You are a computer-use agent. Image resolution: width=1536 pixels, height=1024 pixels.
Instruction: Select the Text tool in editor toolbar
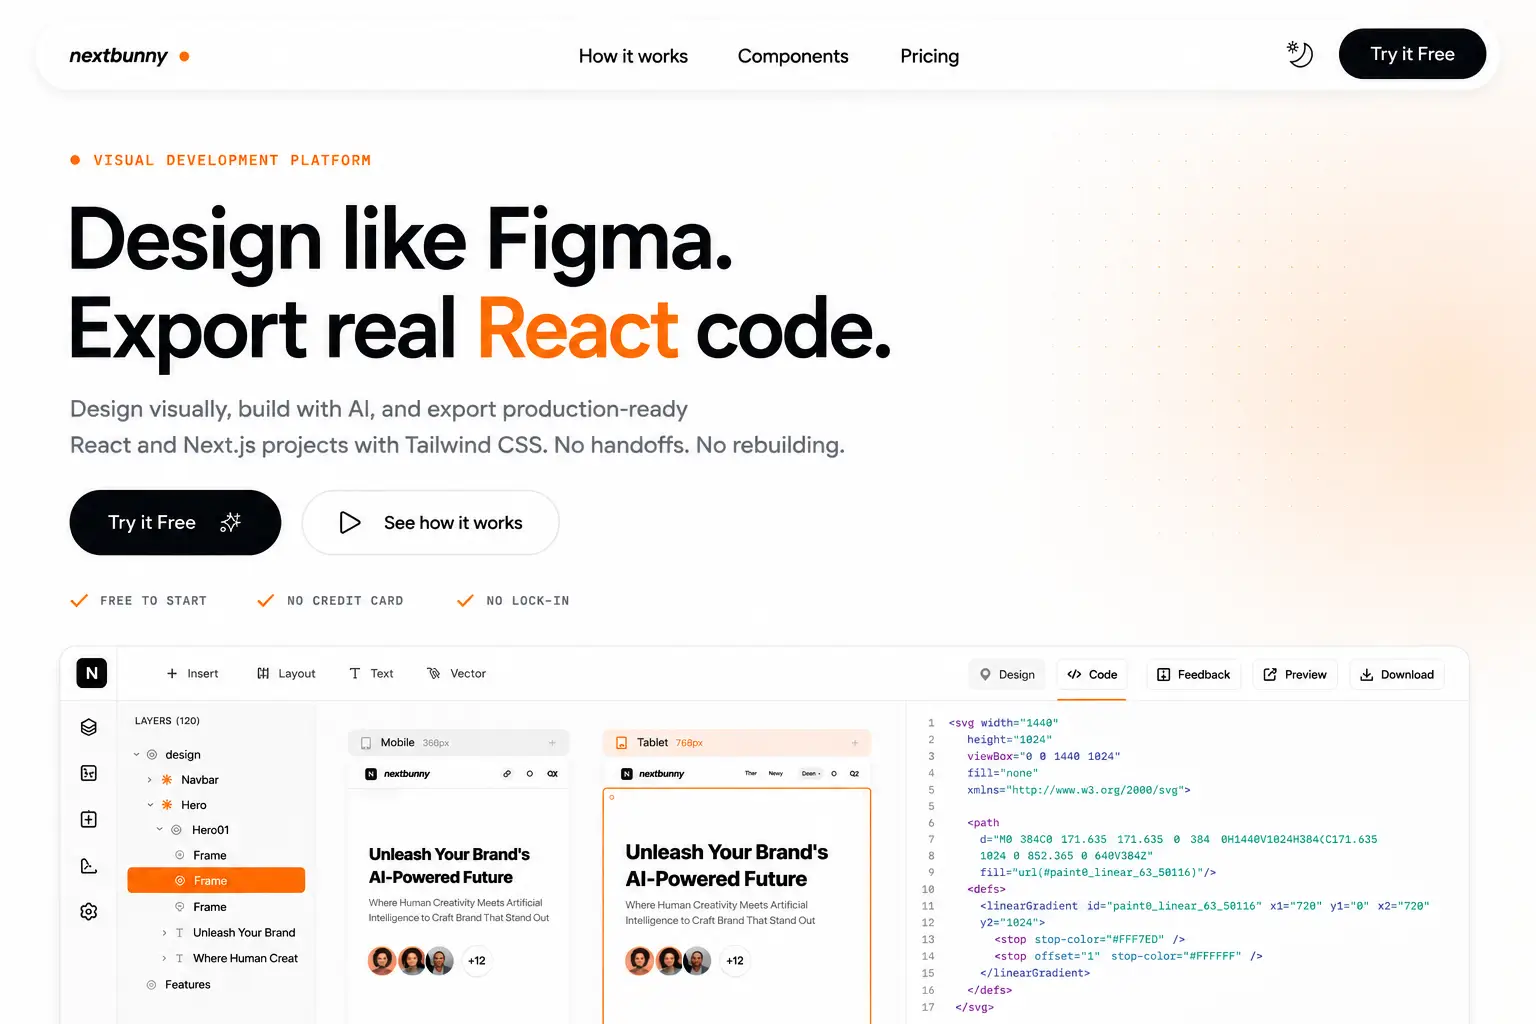coord(371,673)
